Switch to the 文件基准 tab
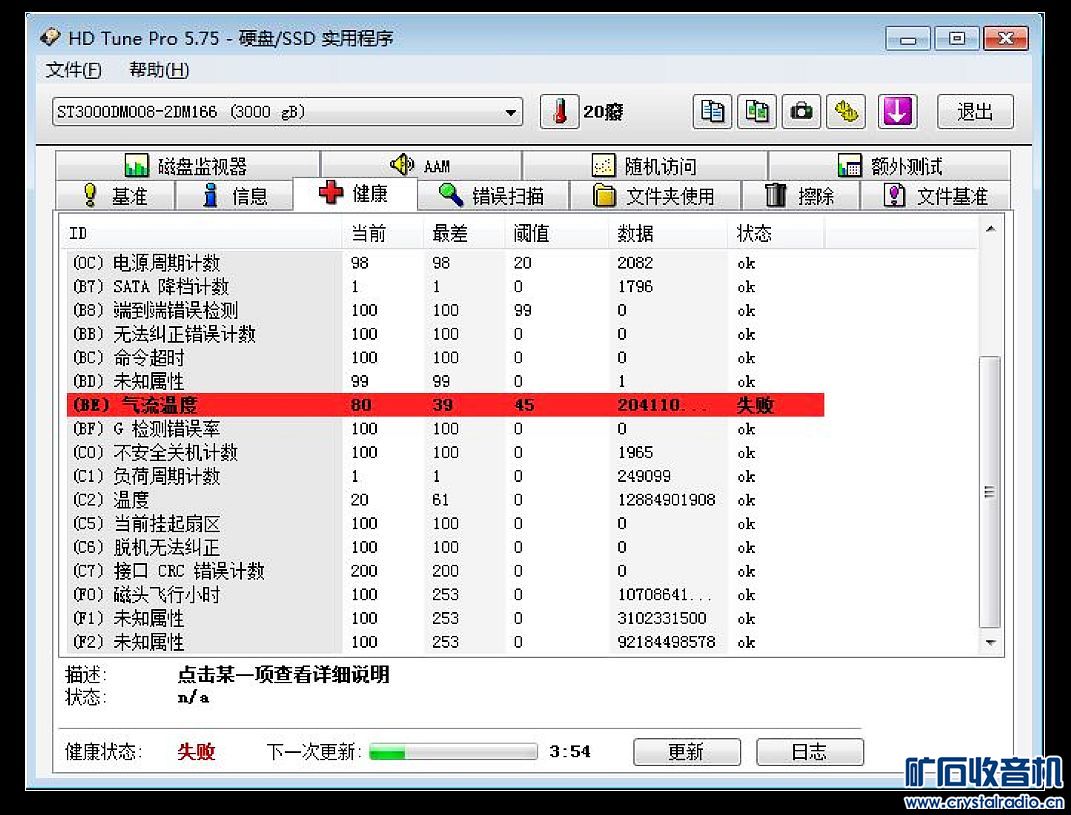The width and height of the screenshot is (1071, 815). 936,196
